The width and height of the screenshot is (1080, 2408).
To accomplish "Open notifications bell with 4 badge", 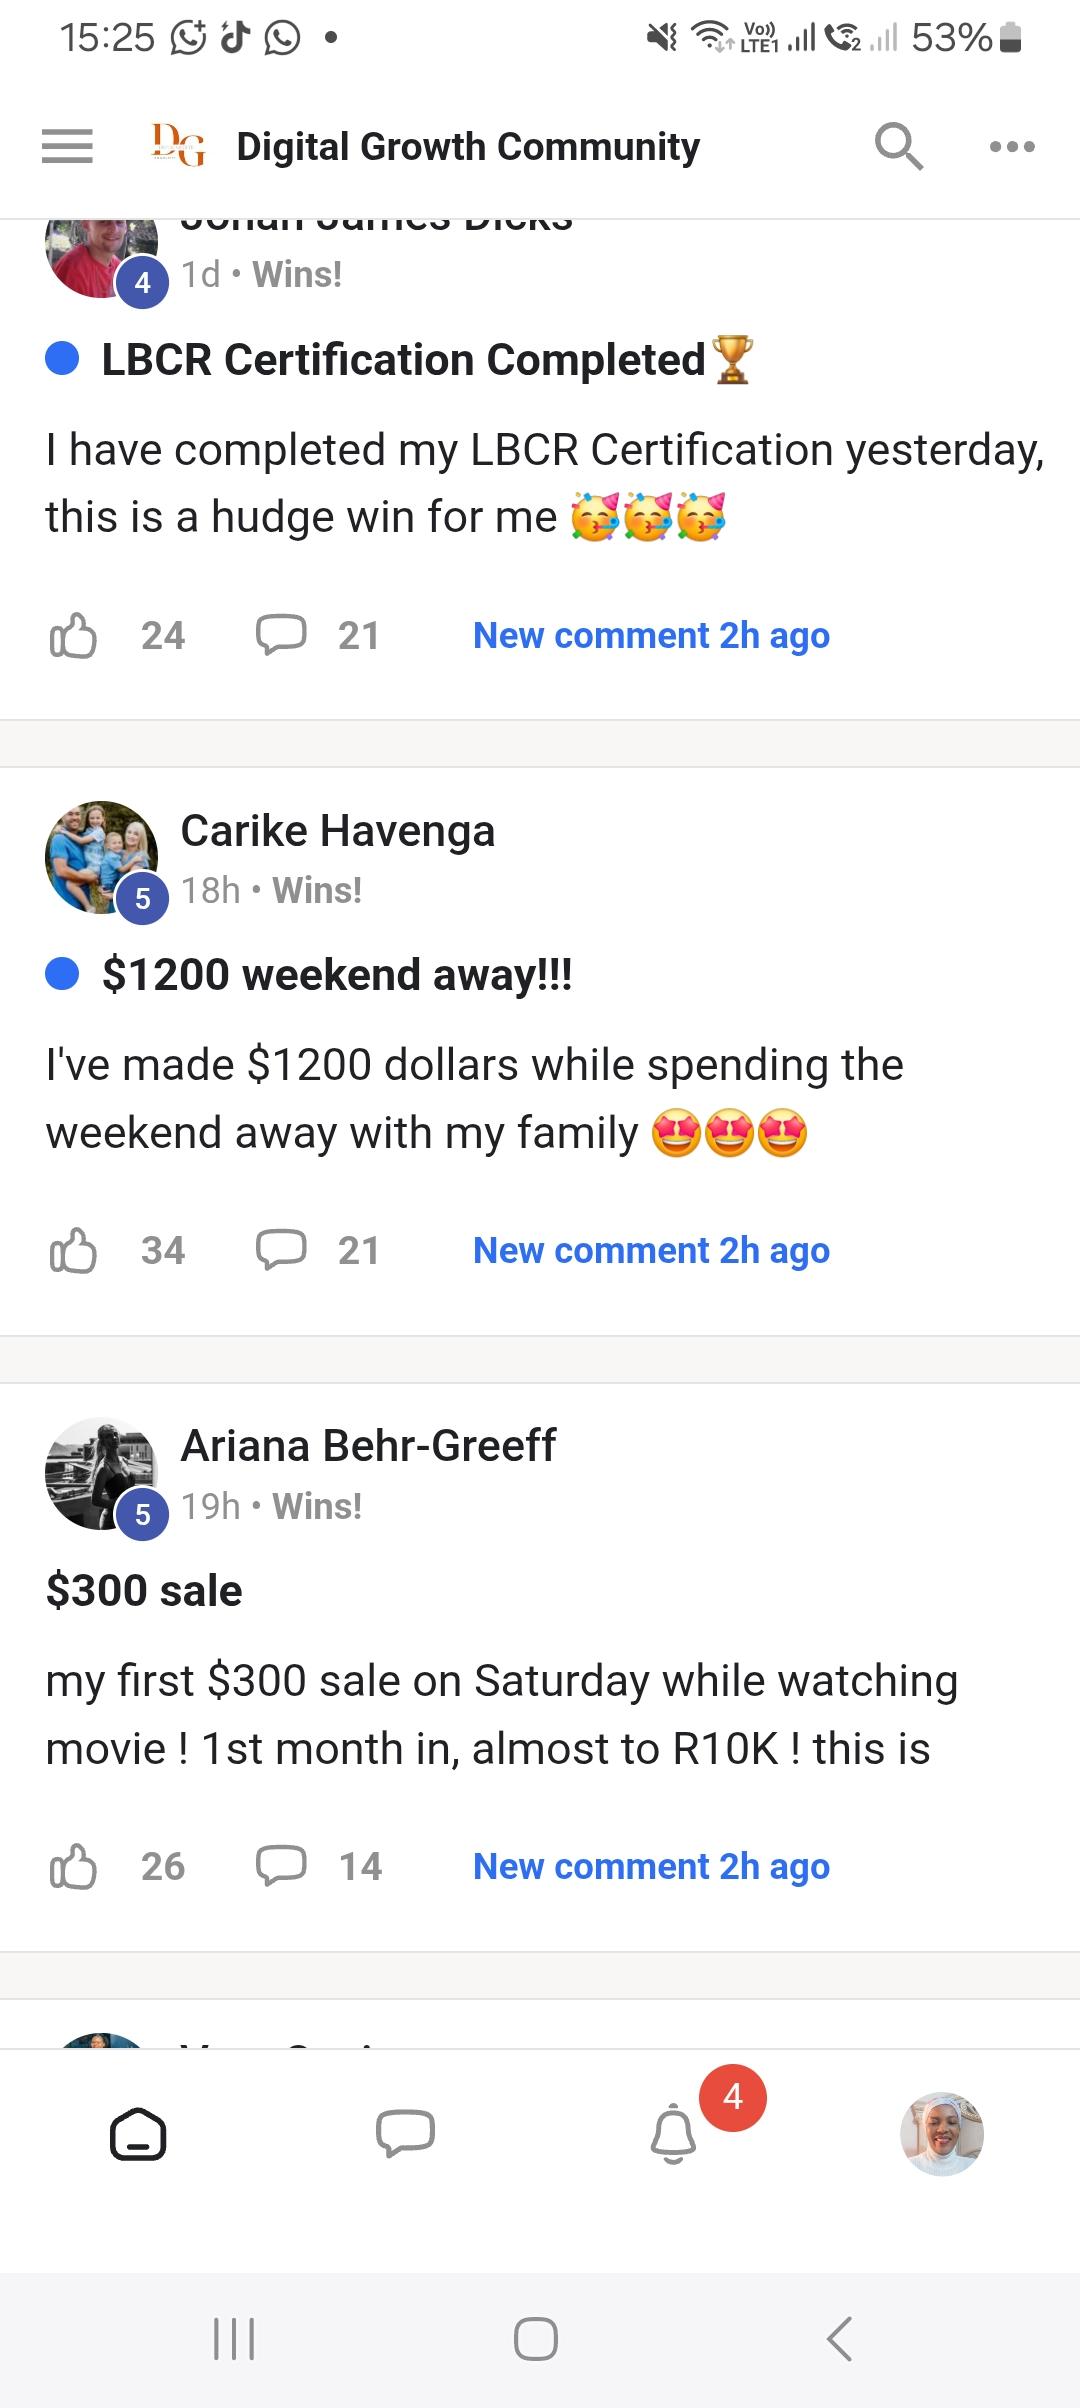I will click(673, 2133).
